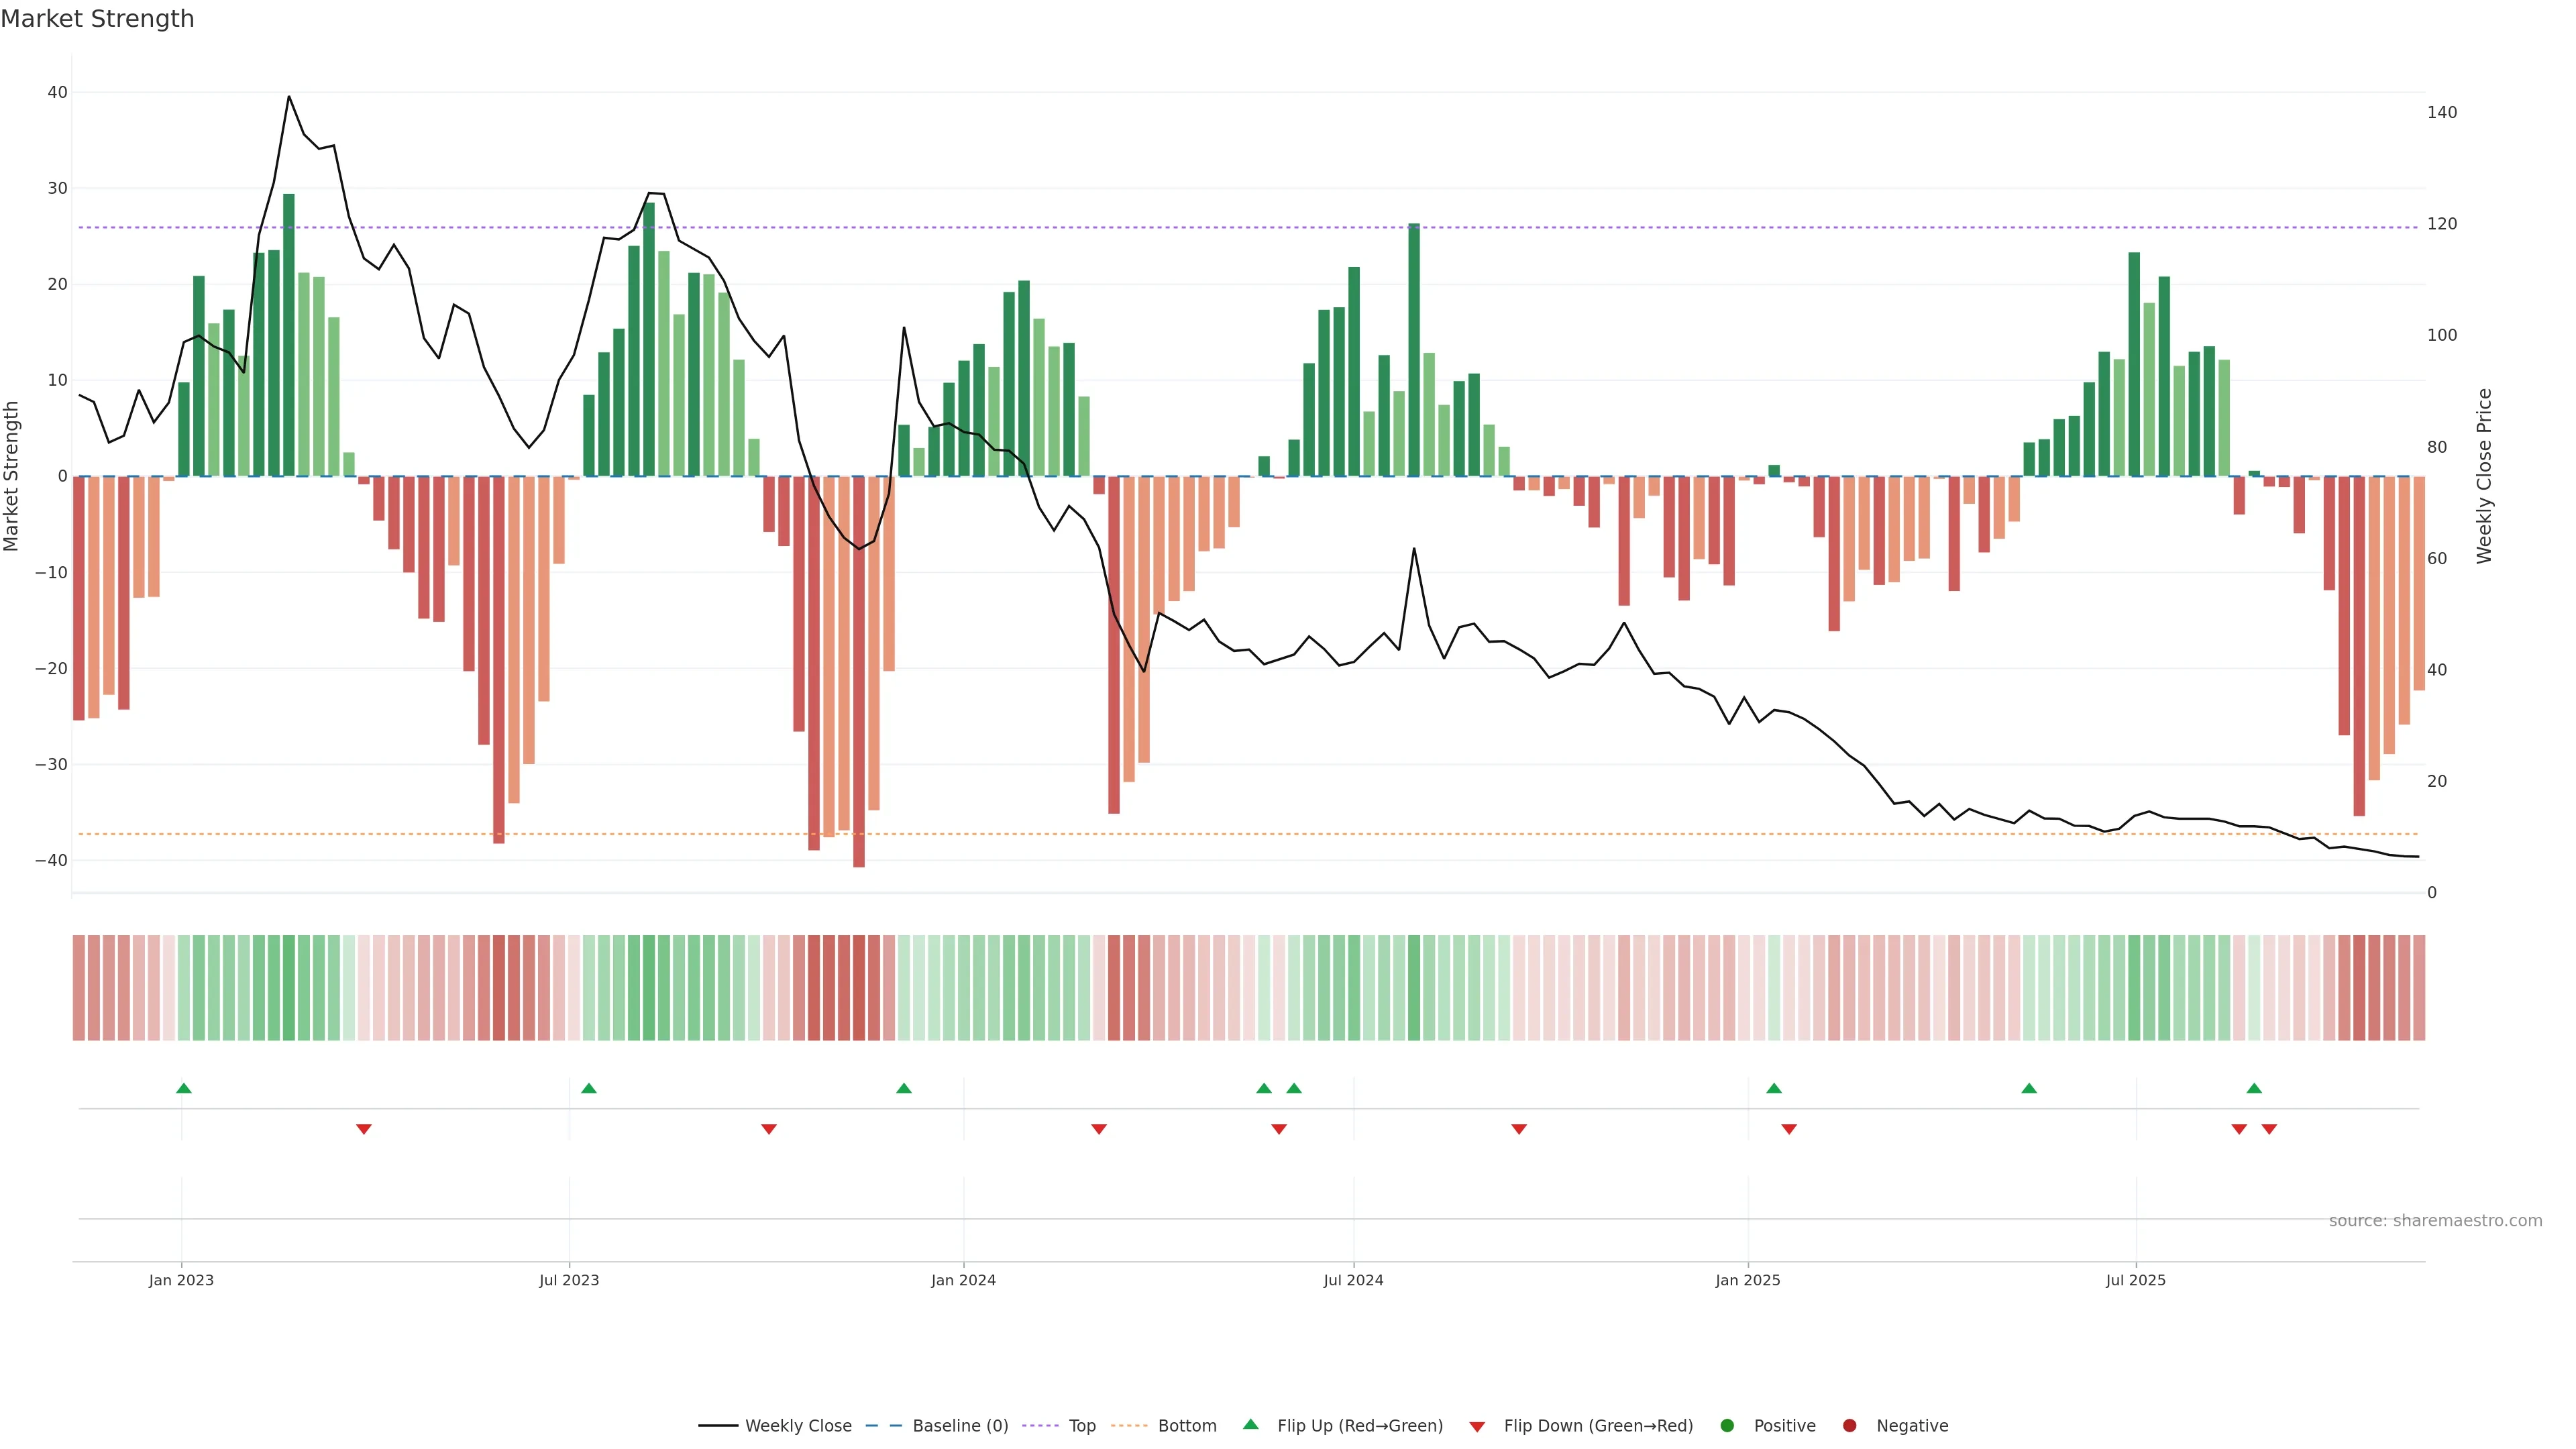2576x1449 pixels.
Task: Click the Flip Down red triangle legend icon
Action: (1477, 1427)
